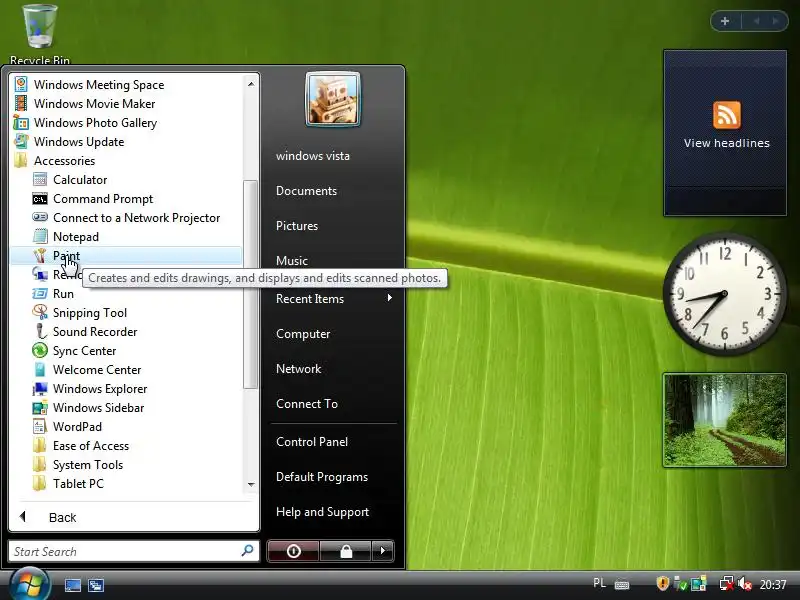
Task: Click the programs list scroll-down arrow
Action: click(251, 485)
